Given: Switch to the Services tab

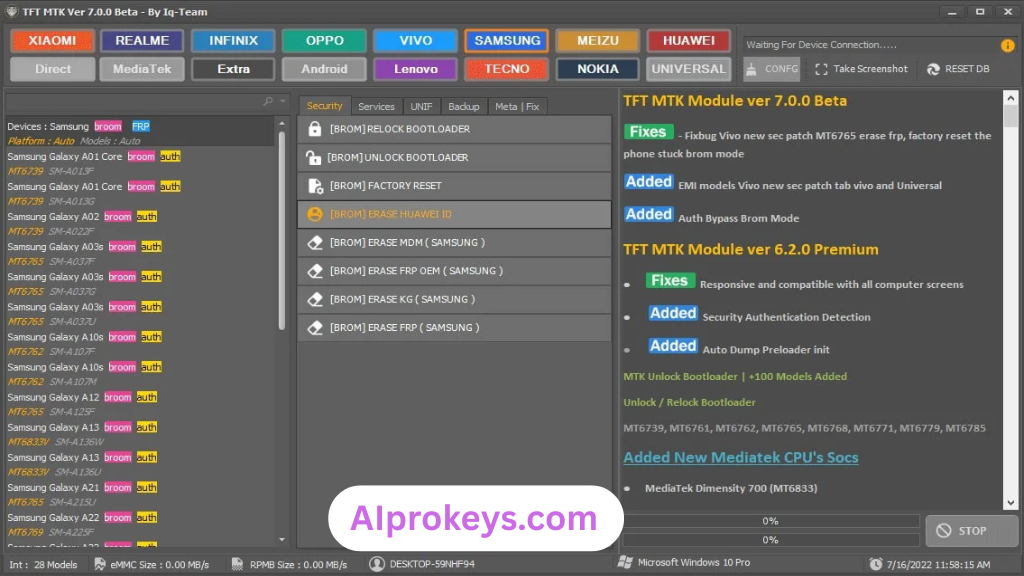Looking at the screenshot, I should coord(376,106).
